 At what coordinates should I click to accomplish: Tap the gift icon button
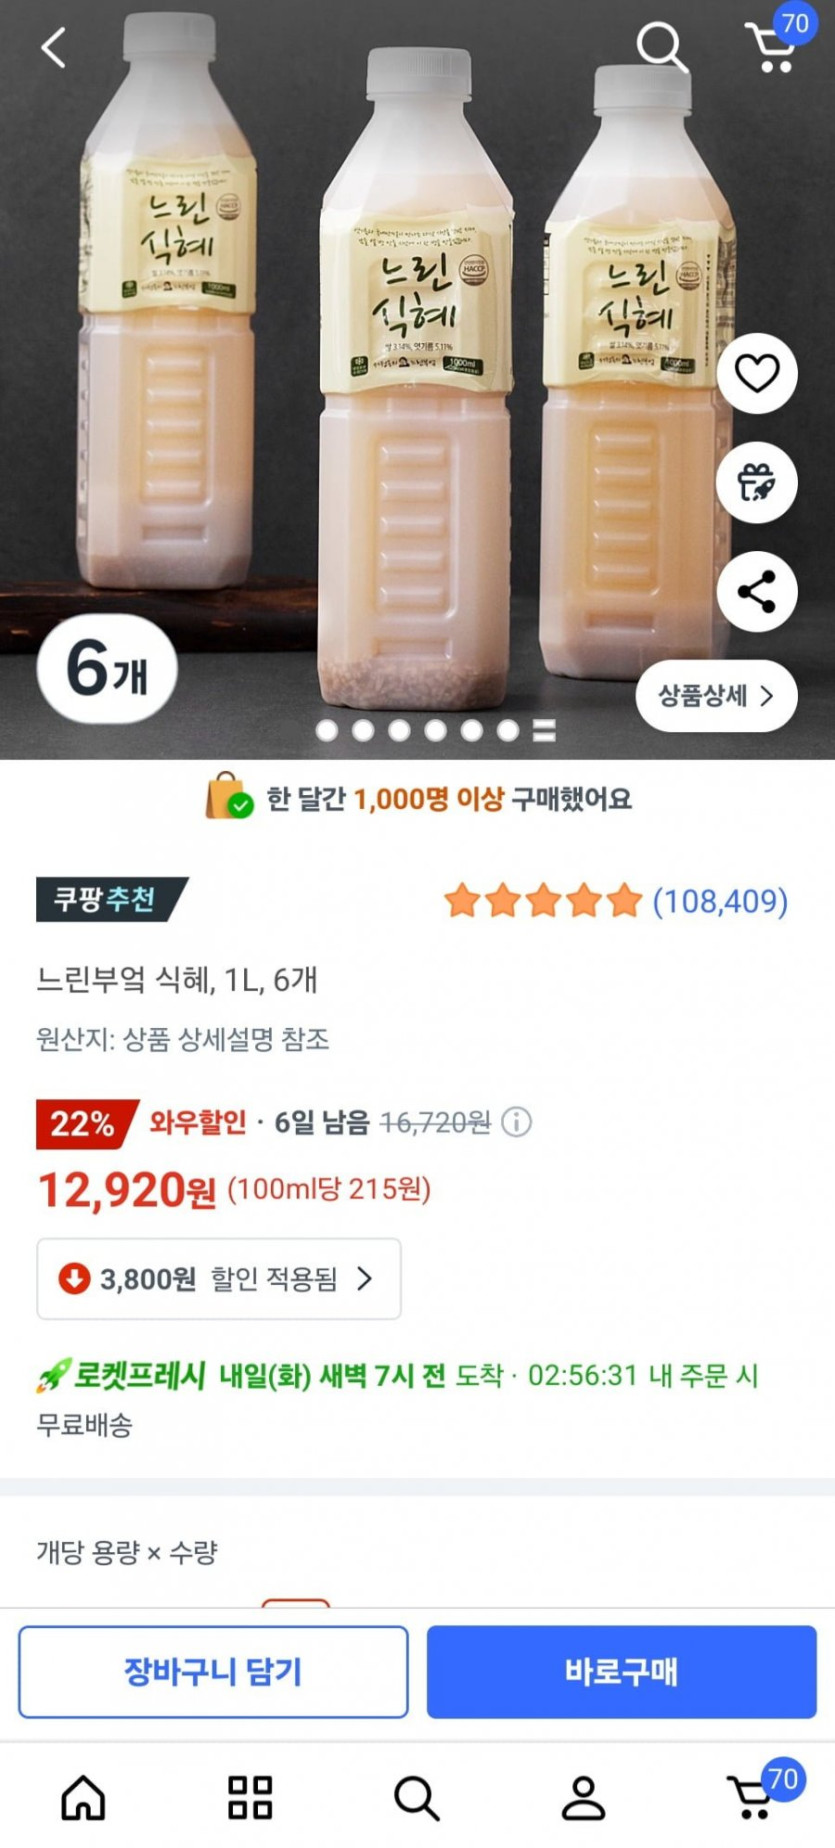757,483
